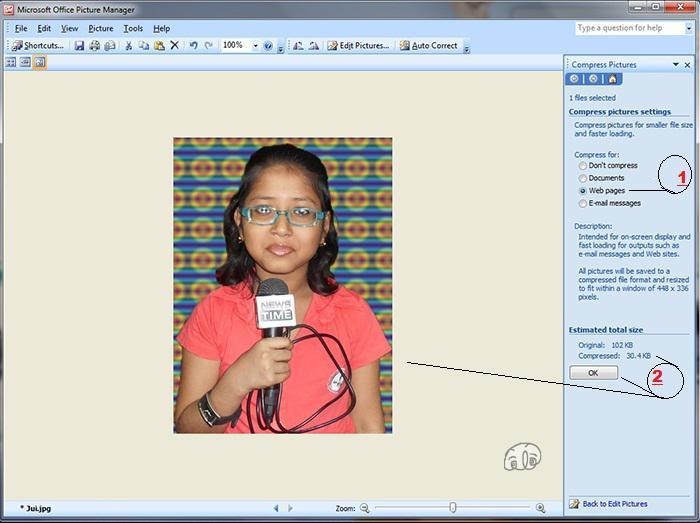Click the Print icon in the toolbar

[95, 46]
